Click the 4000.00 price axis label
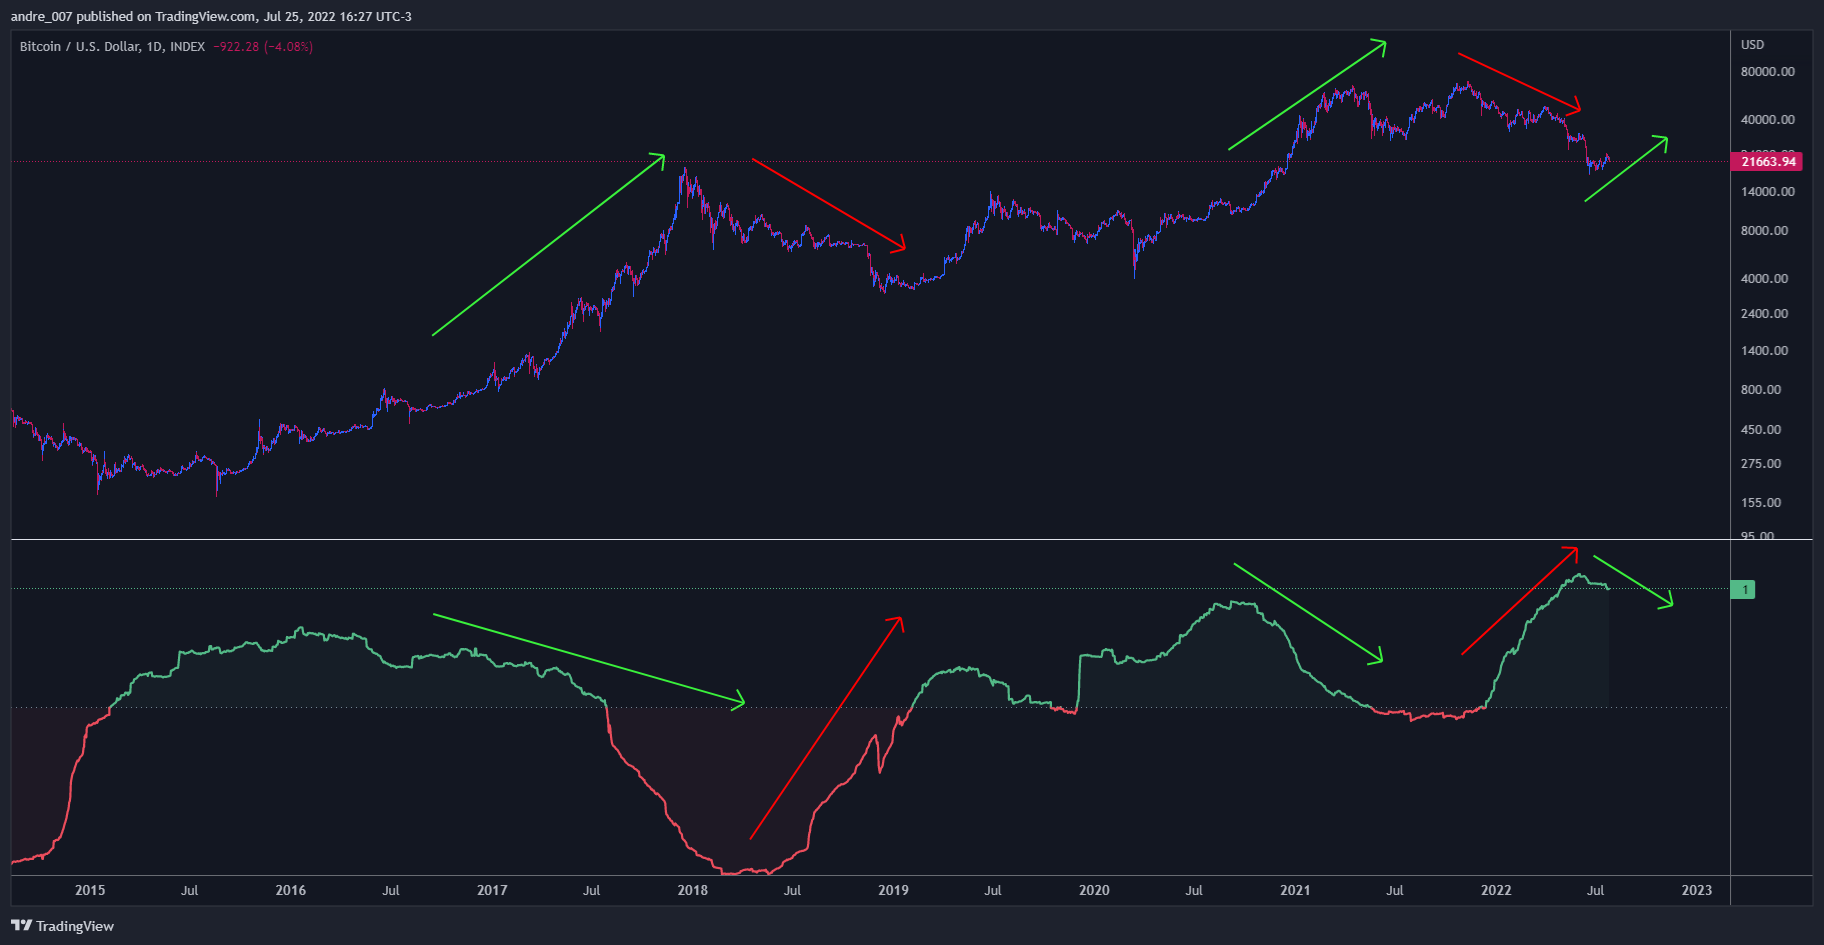Viewport: 1824px width, 945px height. 1764,279
